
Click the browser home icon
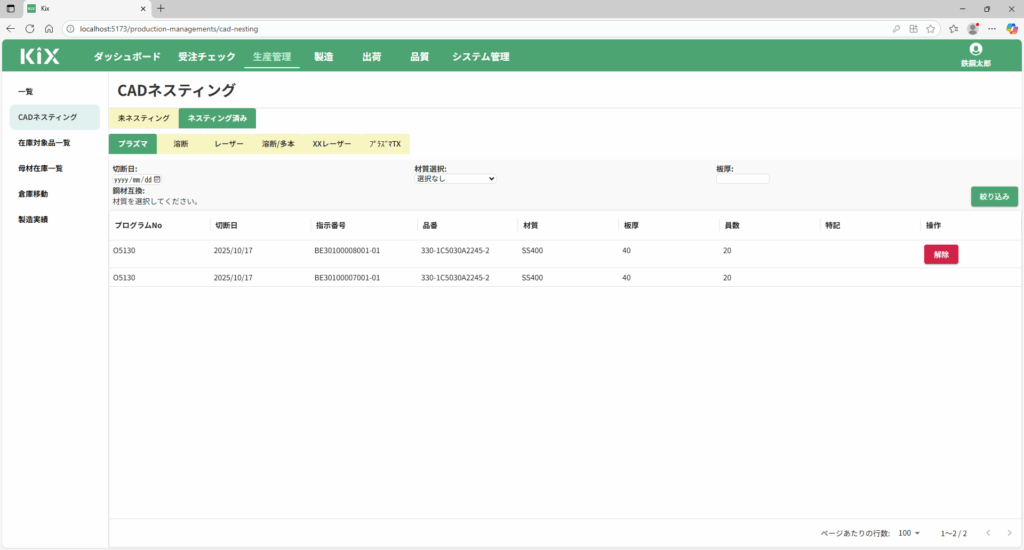pos(48,28)
